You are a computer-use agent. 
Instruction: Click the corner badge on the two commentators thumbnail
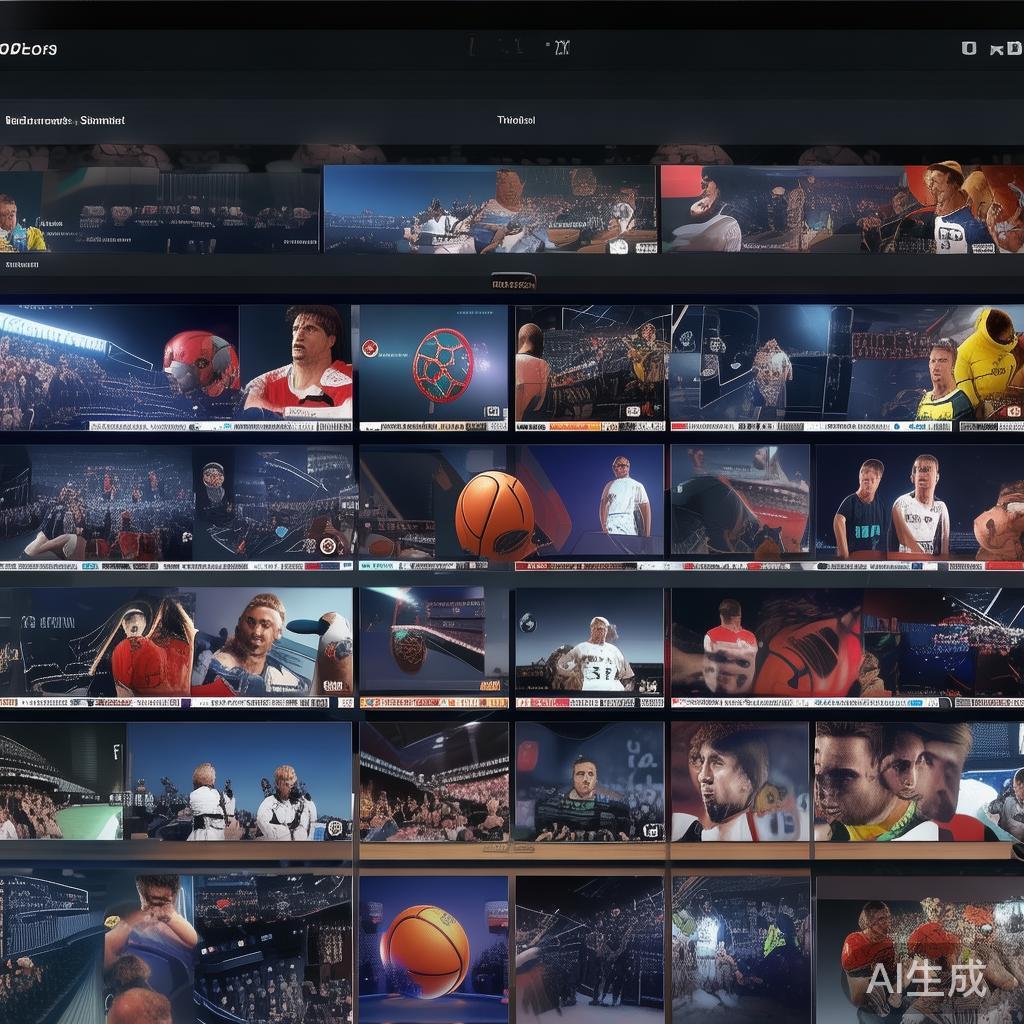[x=334, y=827]
